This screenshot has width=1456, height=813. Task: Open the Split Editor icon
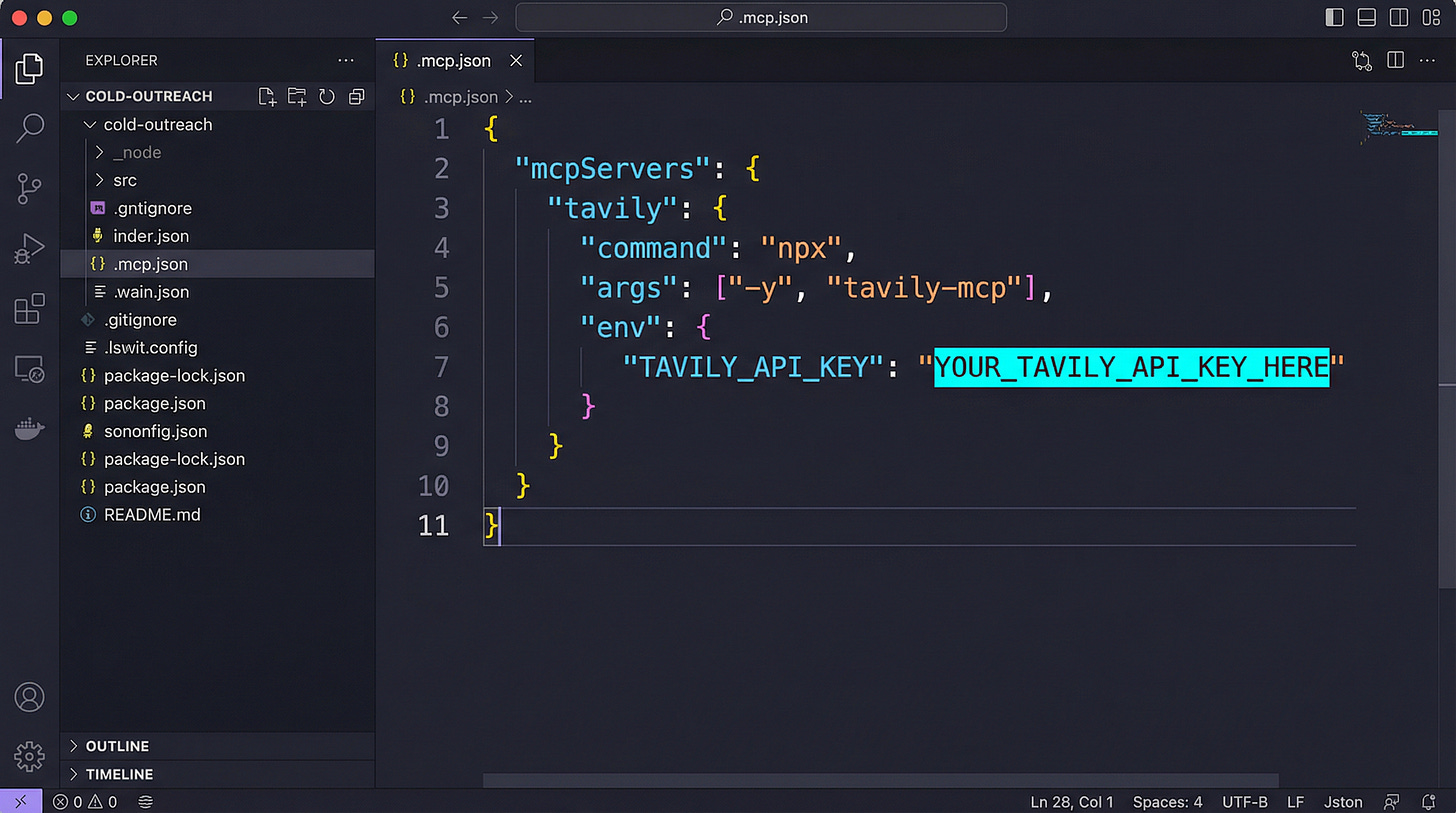click(1395, 60)
